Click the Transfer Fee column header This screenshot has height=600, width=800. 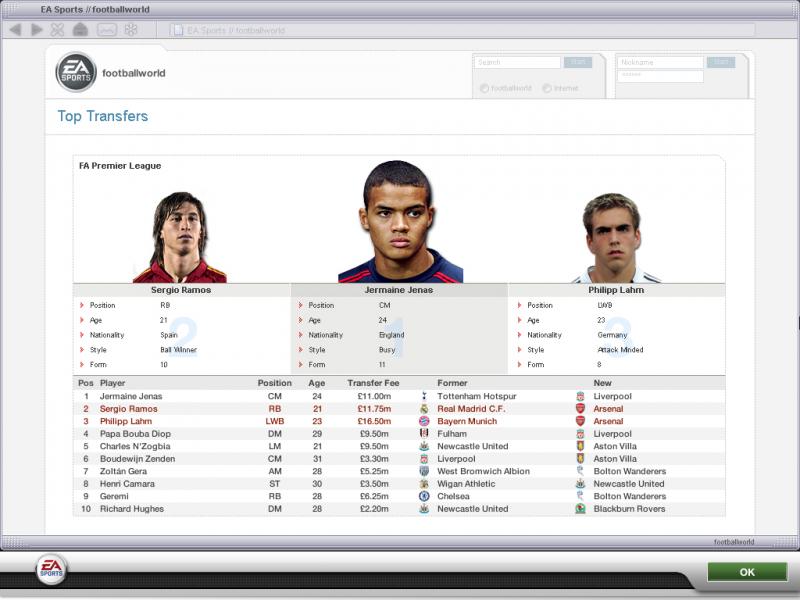(372, 383)
